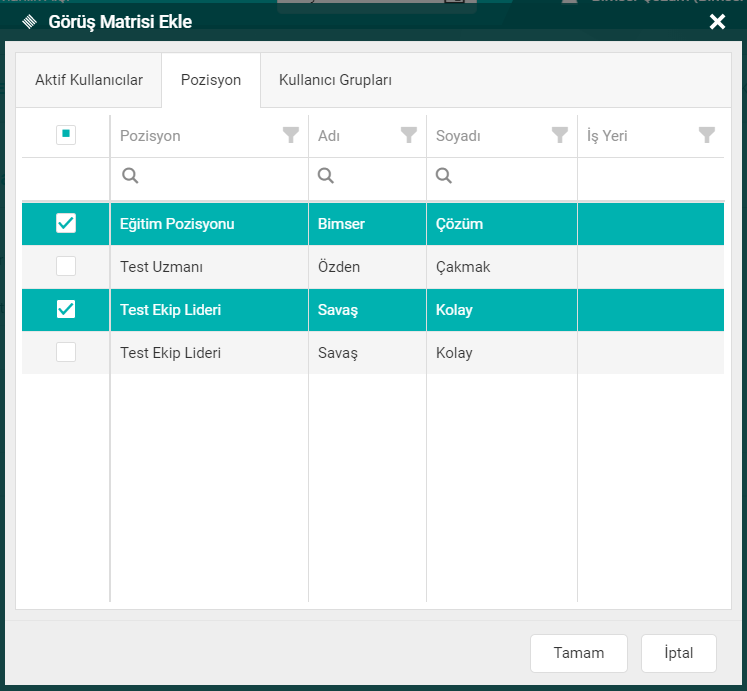
Task: Open the Adı column filter funnel
Action: pyautogui.click(x=409, y=135)
